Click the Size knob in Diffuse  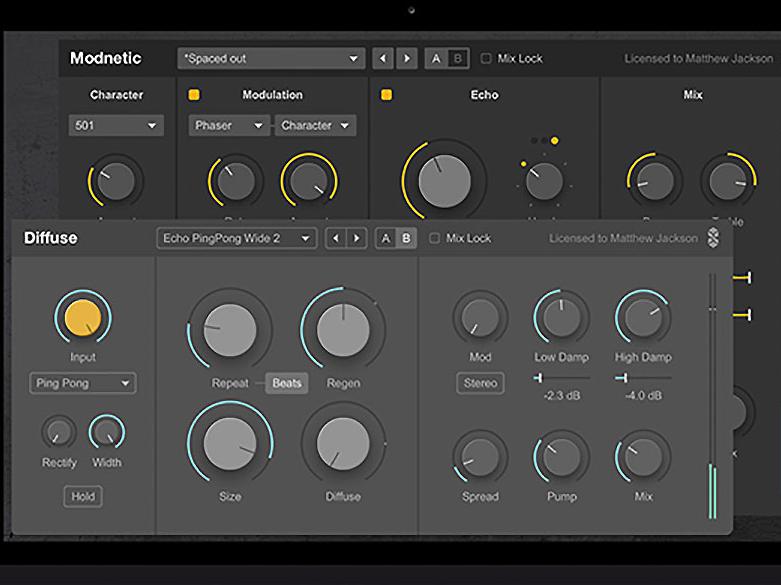point(230,444)
